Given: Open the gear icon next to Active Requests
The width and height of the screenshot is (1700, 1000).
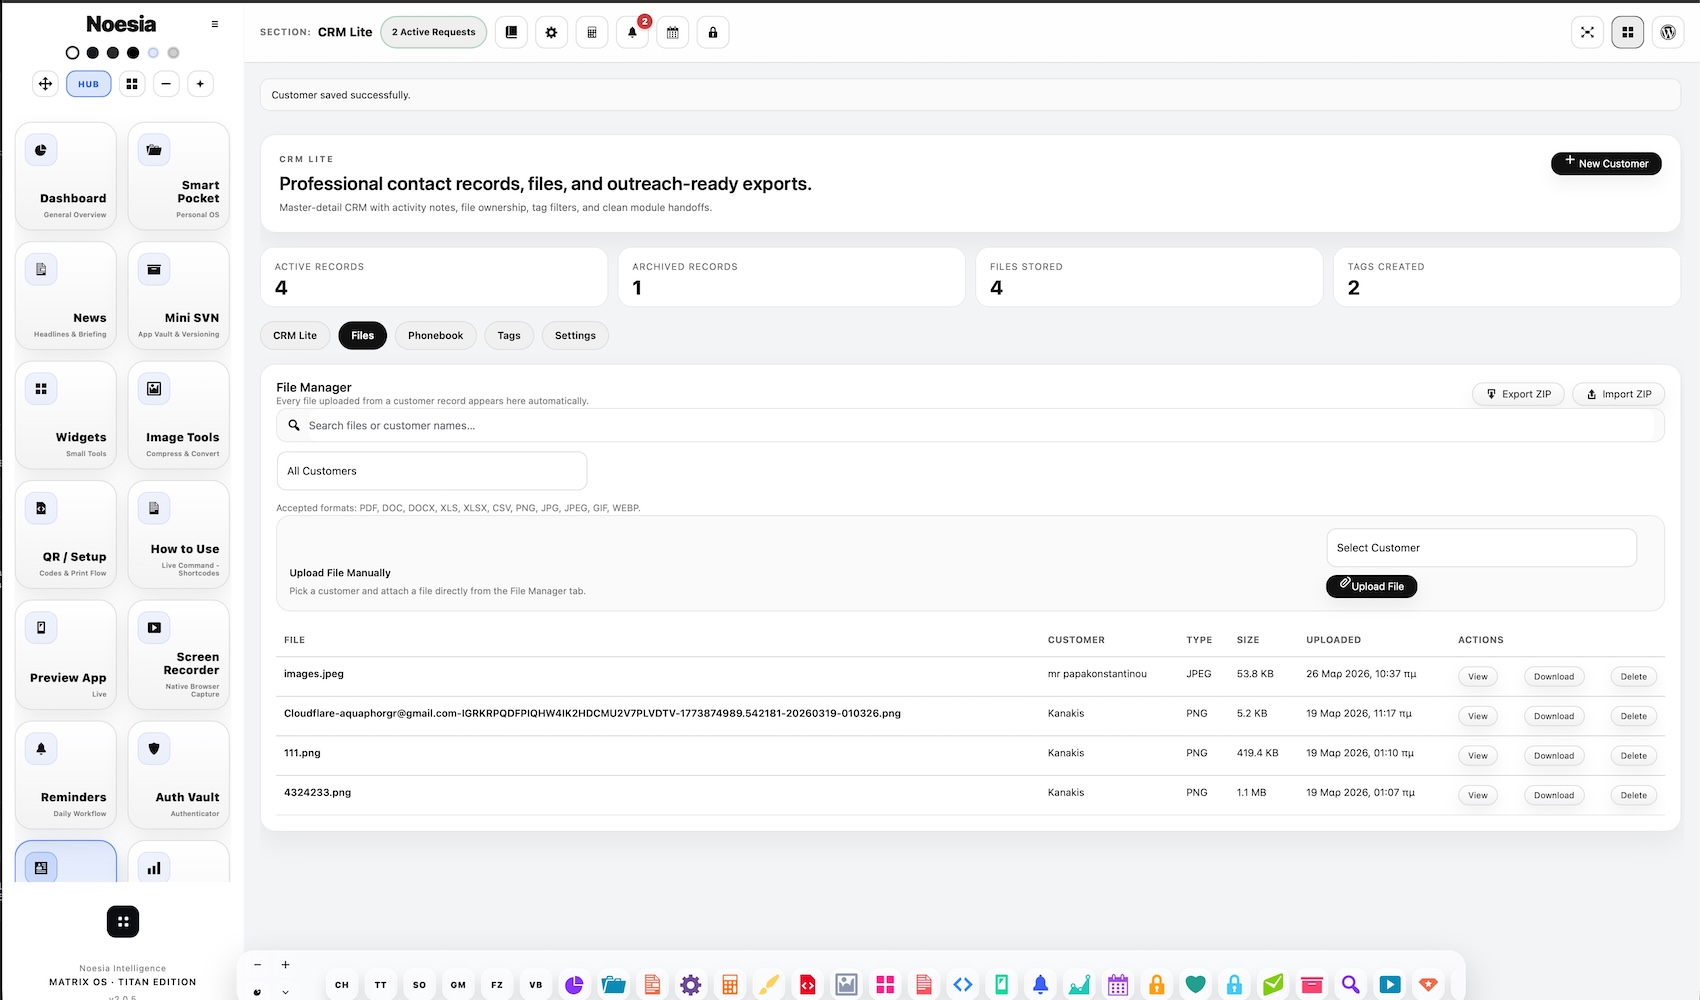Looking at the screenshot, I should coord(551,32).
